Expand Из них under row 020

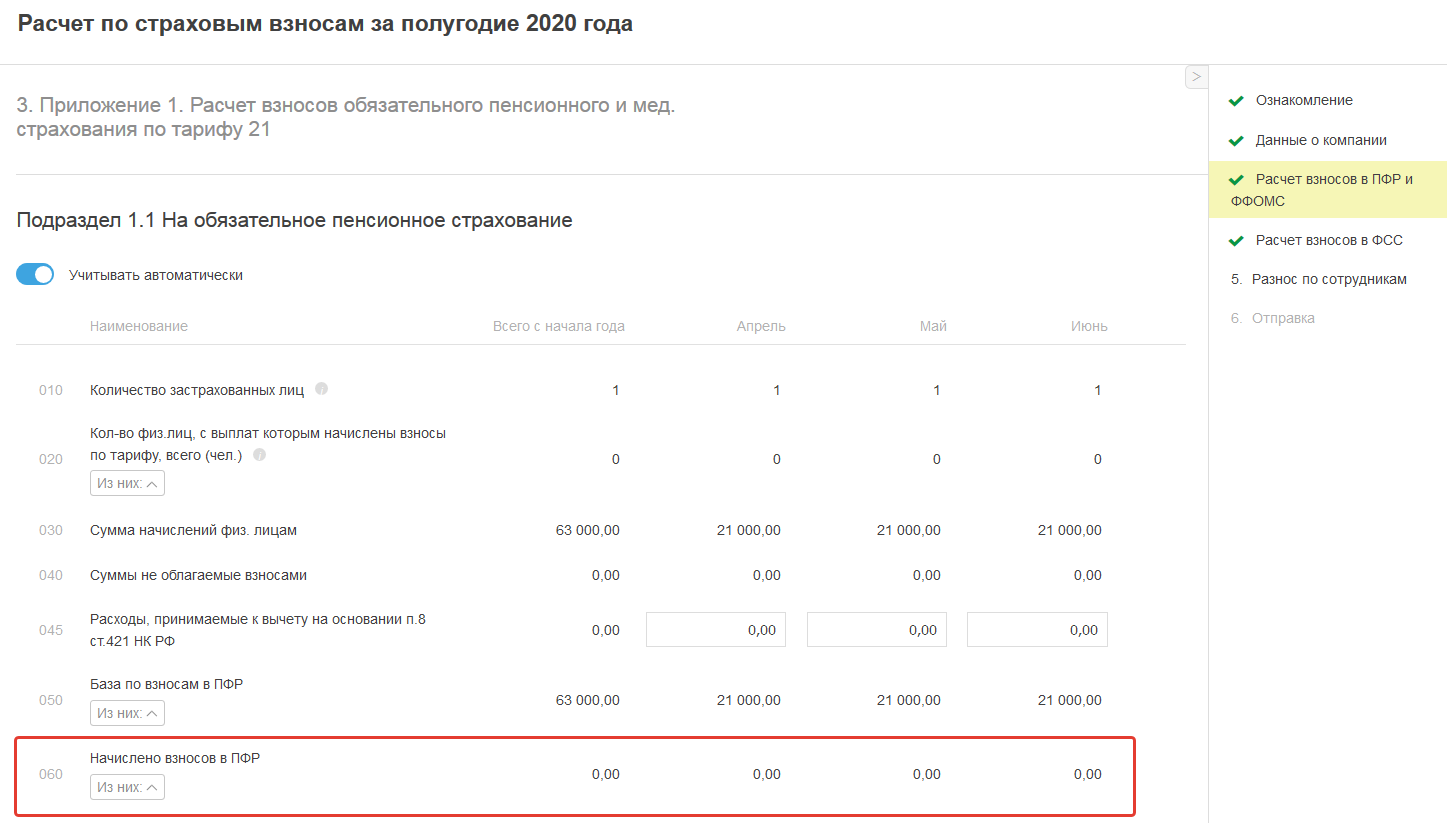click(x=127, y=484)
